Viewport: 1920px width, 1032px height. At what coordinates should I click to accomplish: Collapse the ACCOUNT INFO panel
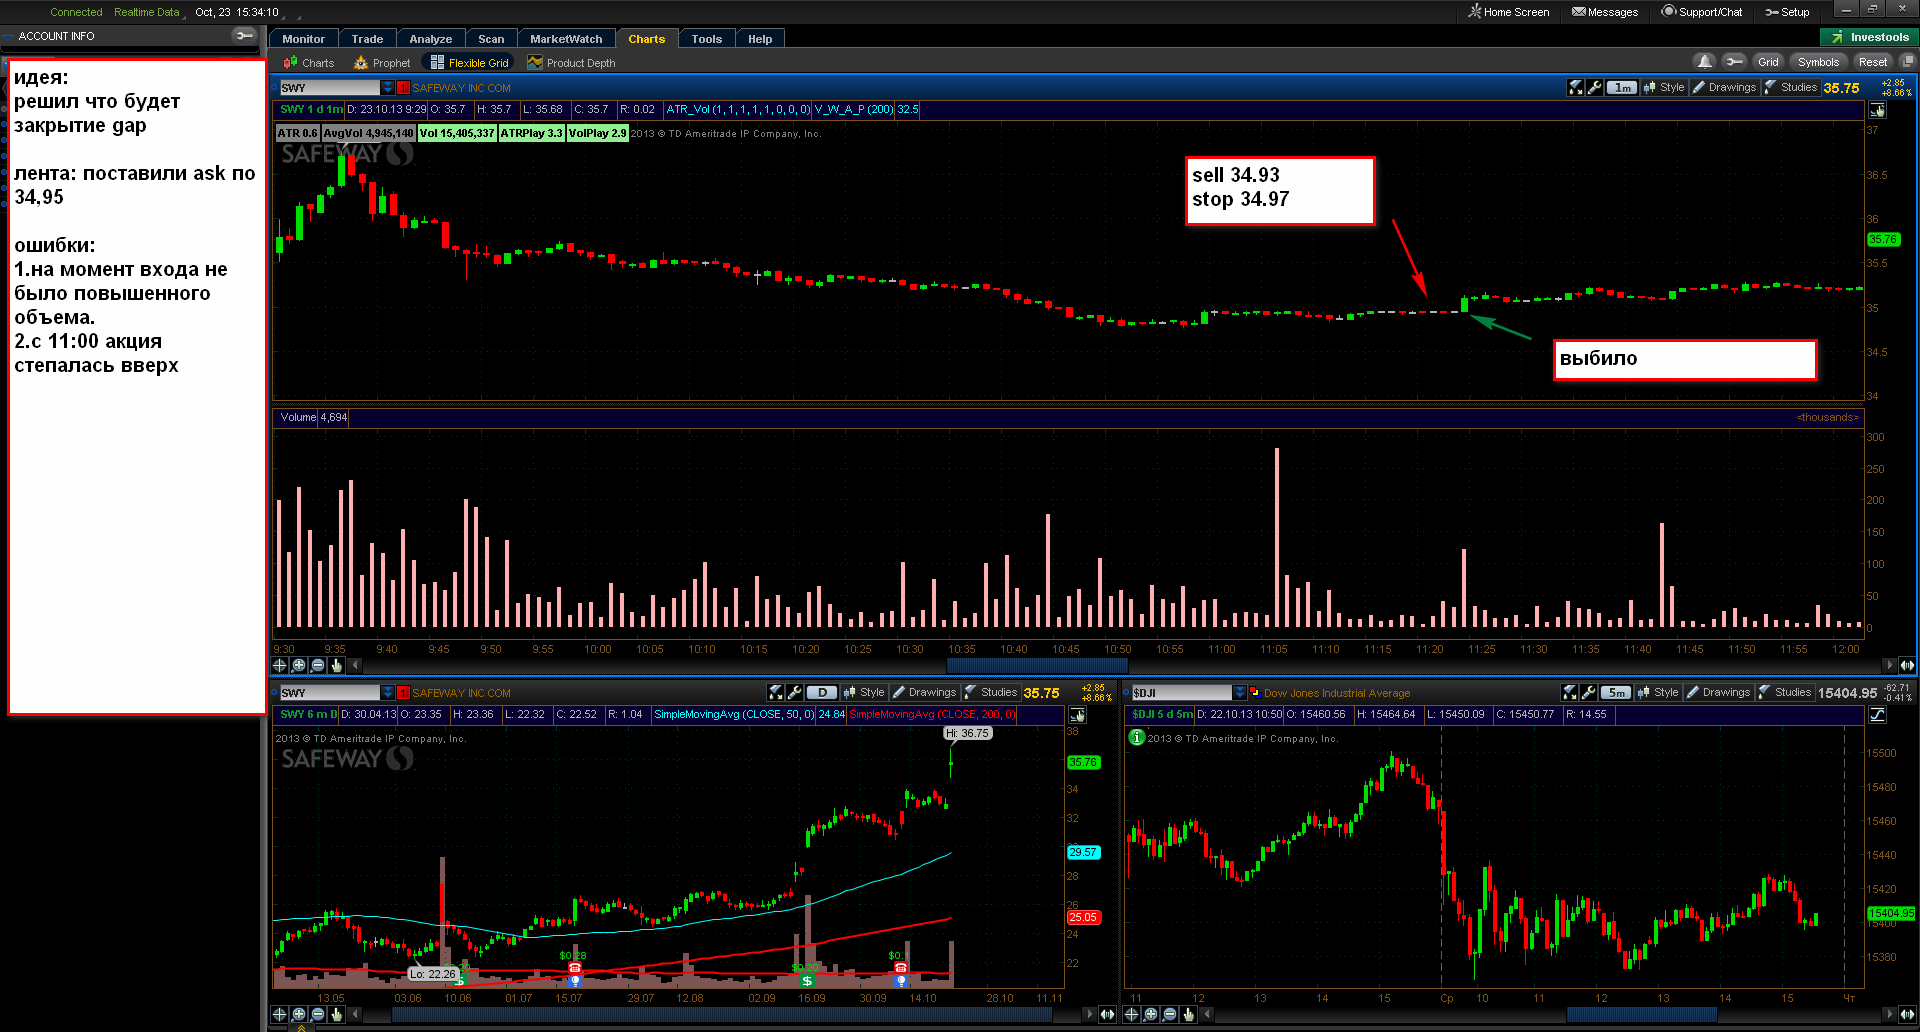(9, 36)
